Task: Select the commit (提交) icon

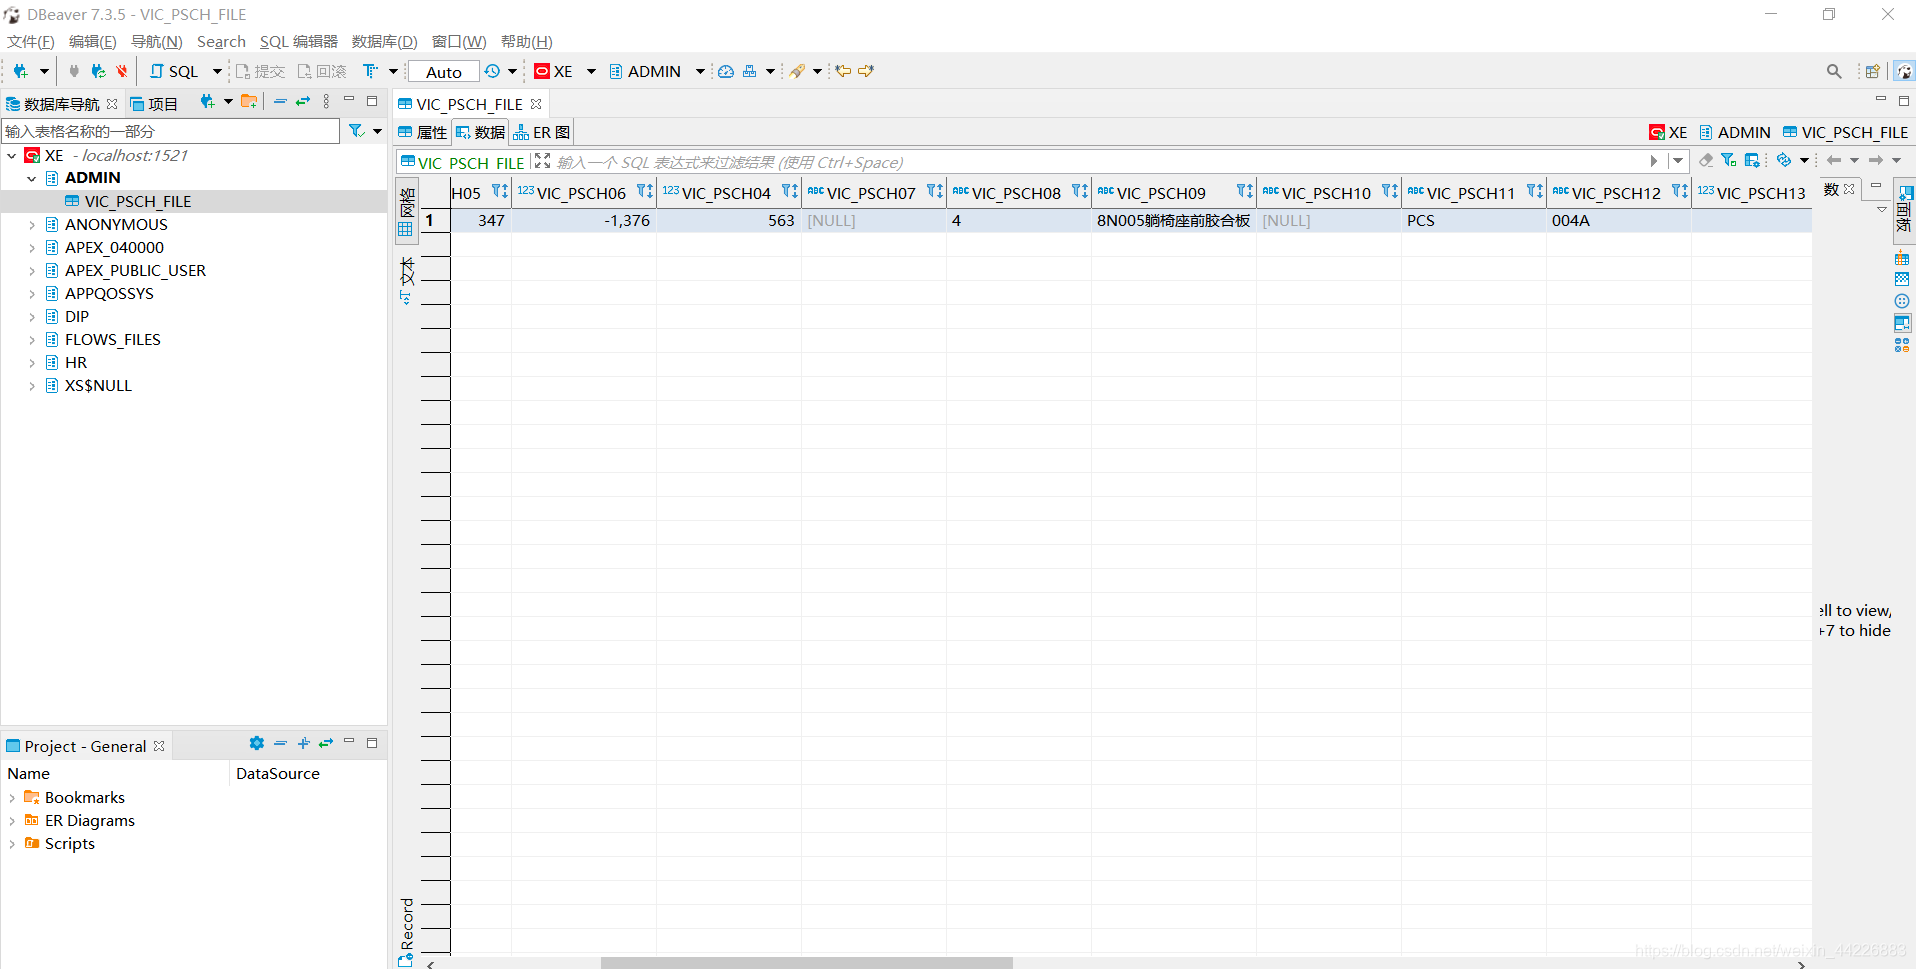Action: [259, 71]
